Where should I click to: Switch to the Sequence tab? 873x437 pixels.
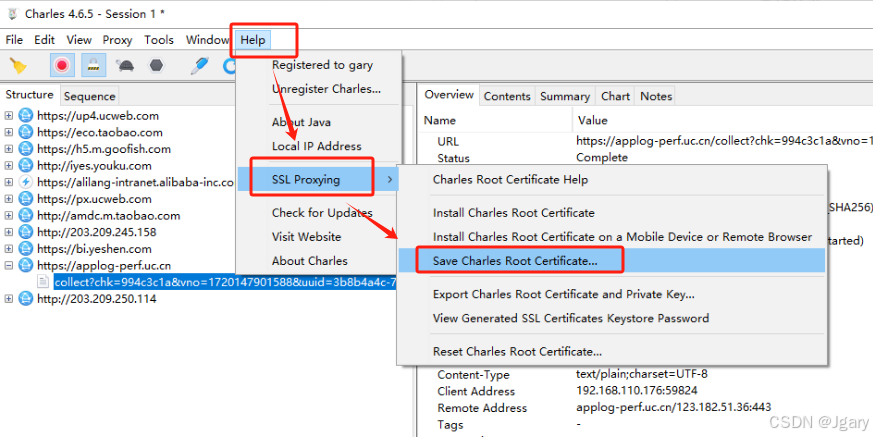(89, 97)
